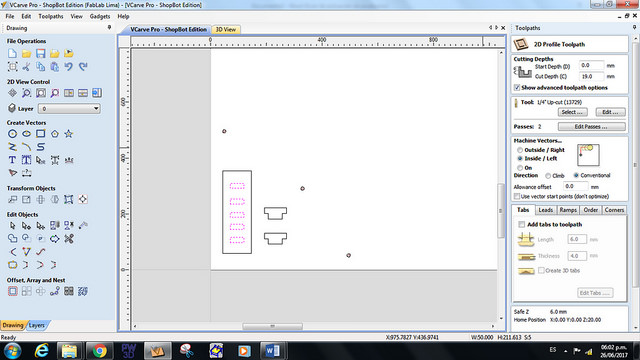Open the Layer dropdown list
Viewport: 640px width, 360px height.
[x=69, y=109]
